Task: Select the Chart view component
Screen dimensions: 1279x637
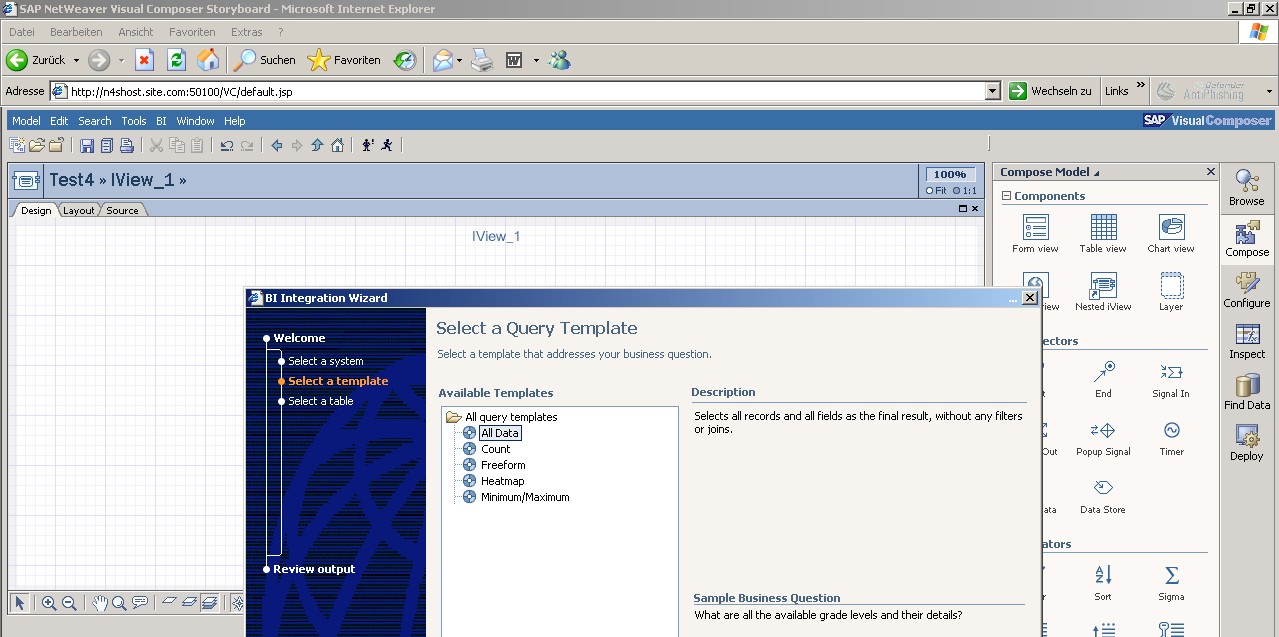Action: pyautogui.click(x=1171, y=228)
